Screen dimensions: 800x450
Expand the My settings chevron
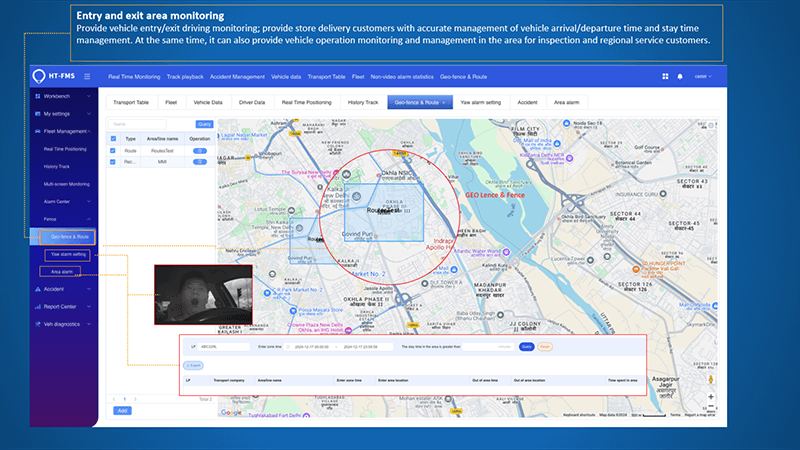click(x=89, y=114)
